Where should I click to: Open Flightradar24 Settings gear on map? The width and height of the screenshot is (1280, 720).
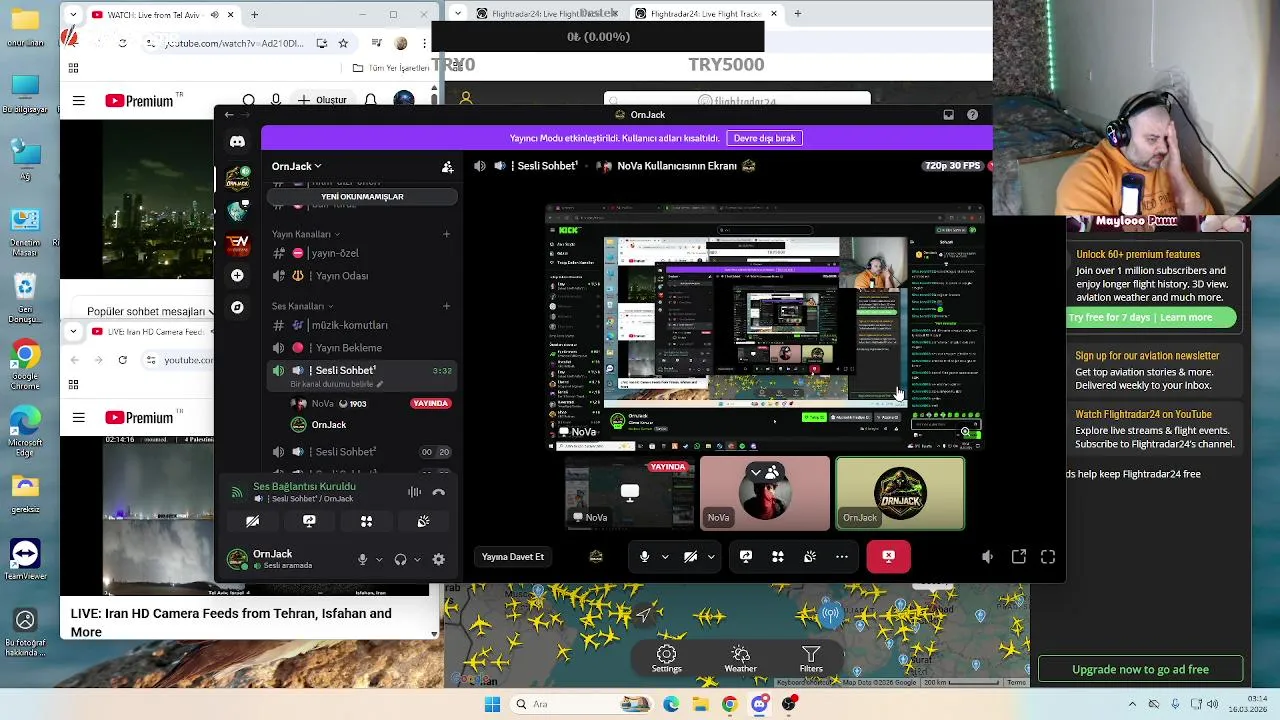pos(666,658)
